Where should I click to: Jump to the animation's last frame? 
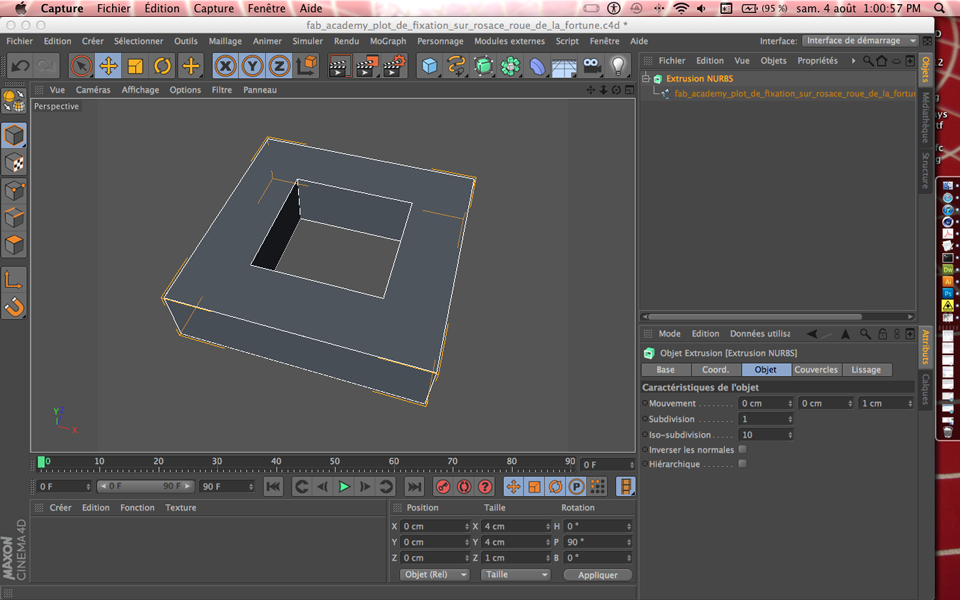point(414,487)
